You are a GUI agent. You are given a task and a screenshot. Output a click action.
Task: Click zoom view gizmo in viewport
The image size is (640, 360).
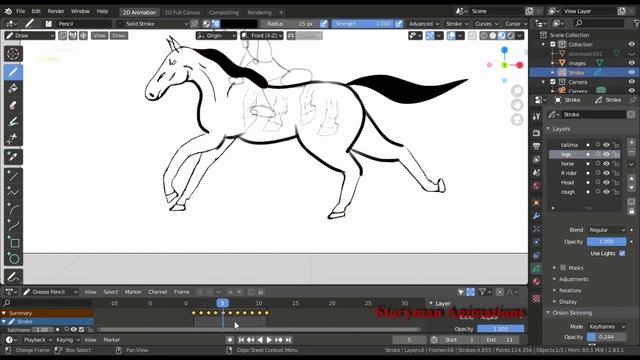(x=517, y=91)
